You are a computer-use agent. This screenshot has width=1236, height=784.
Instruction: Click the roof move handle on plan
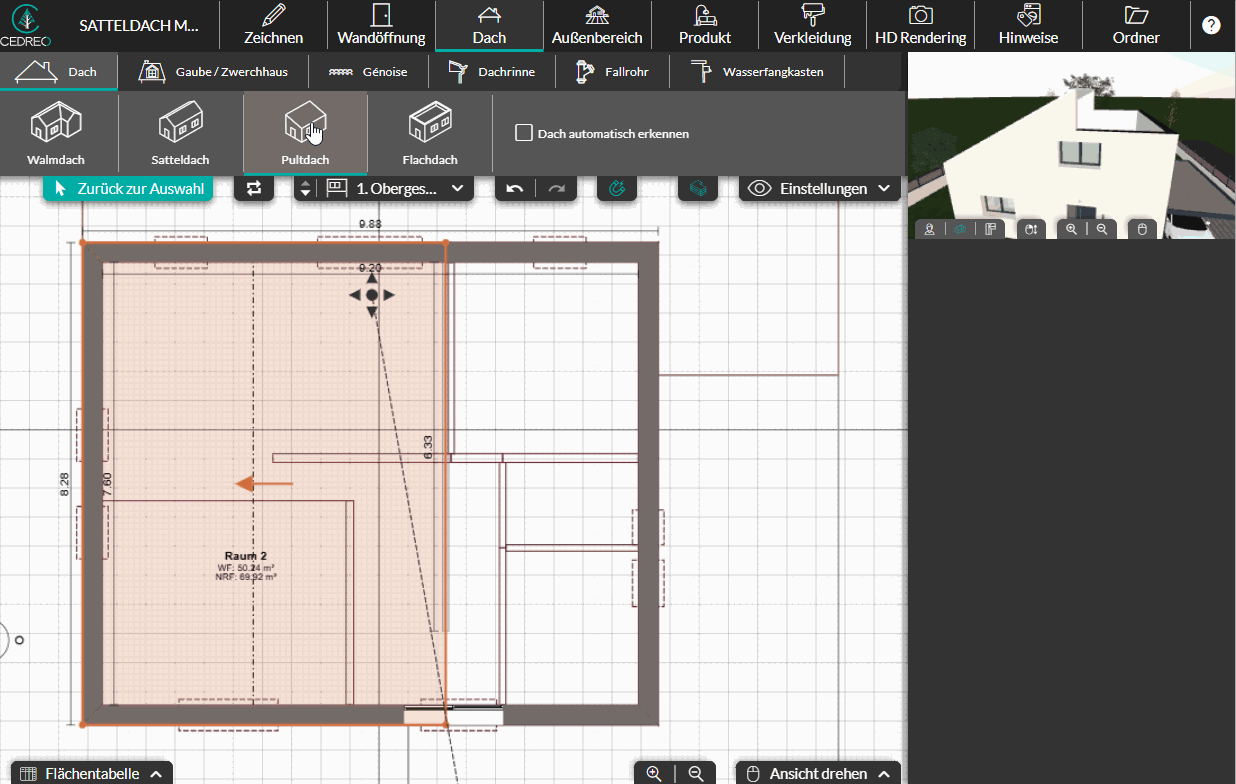pos(372,295)
